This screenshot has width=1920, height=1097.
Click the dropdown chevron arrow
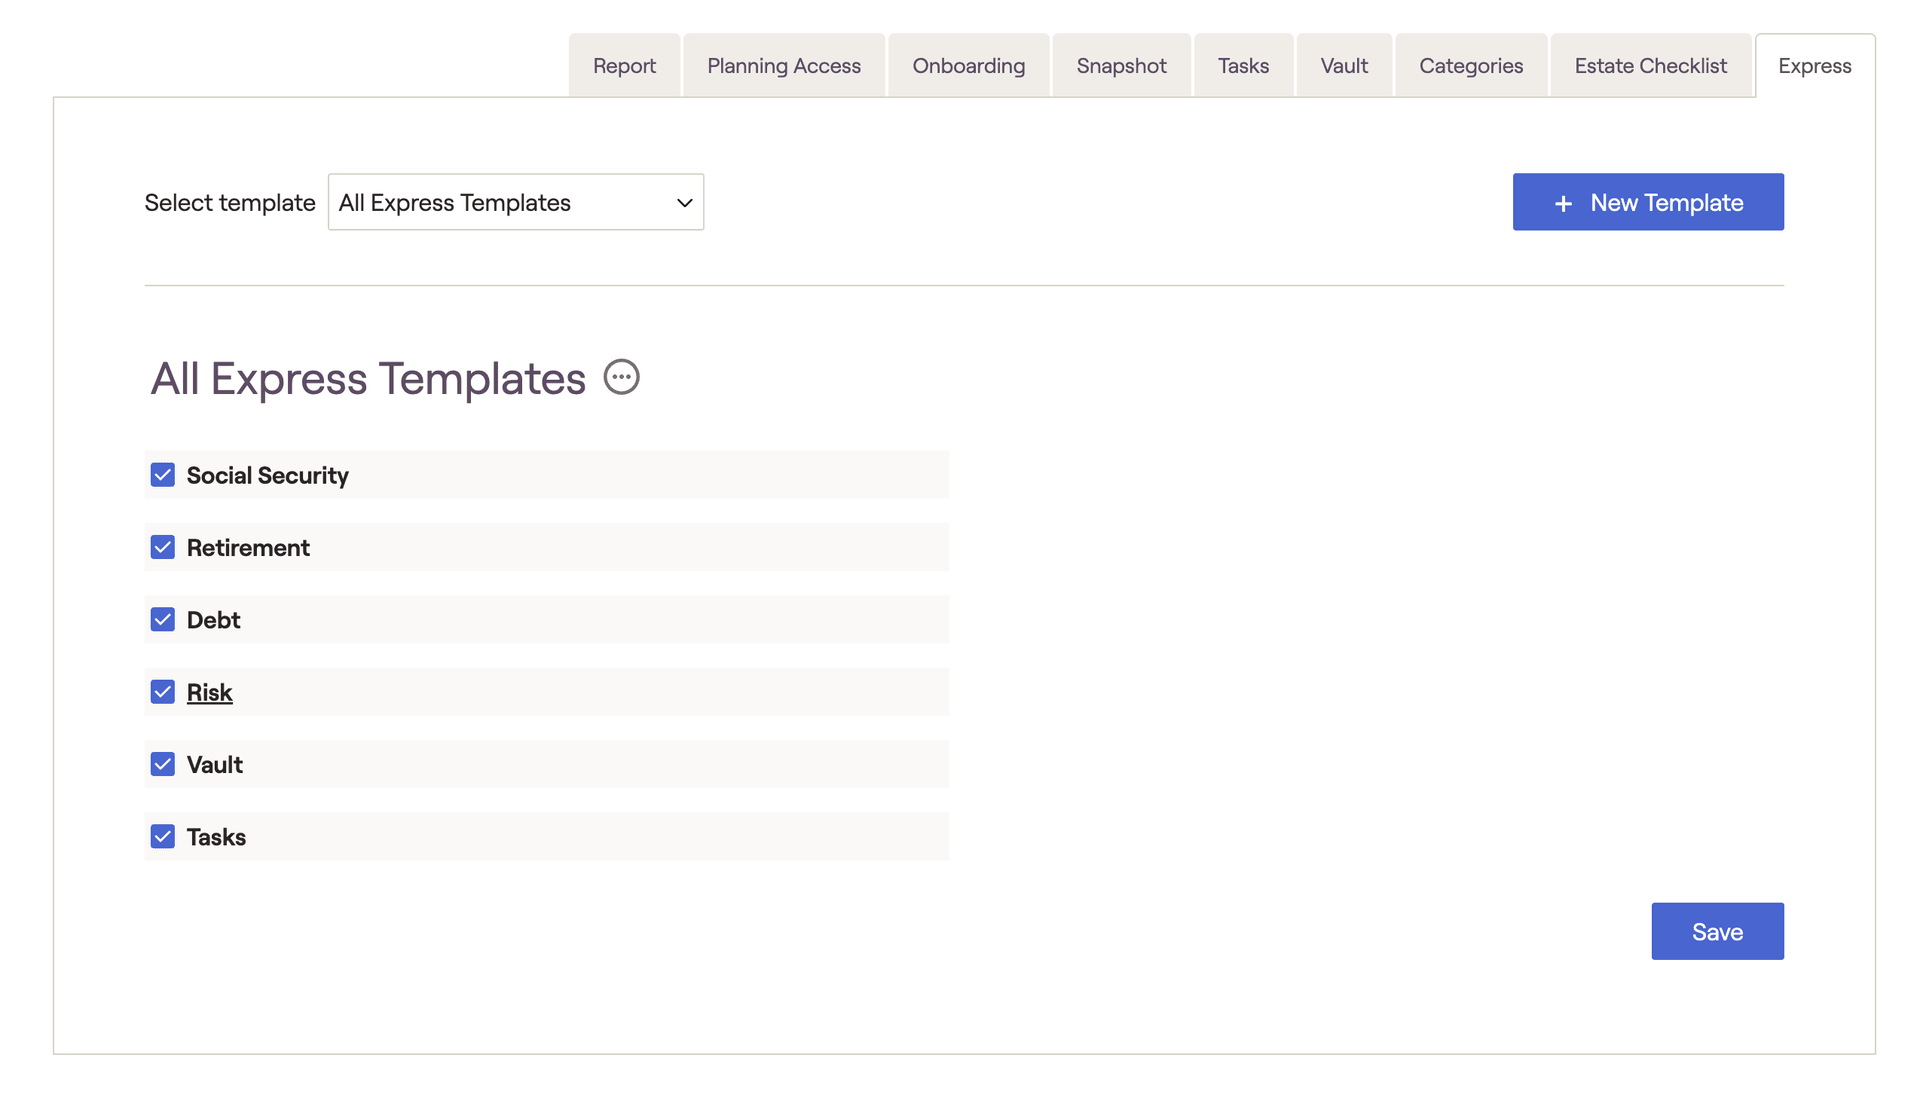point(684,203)
